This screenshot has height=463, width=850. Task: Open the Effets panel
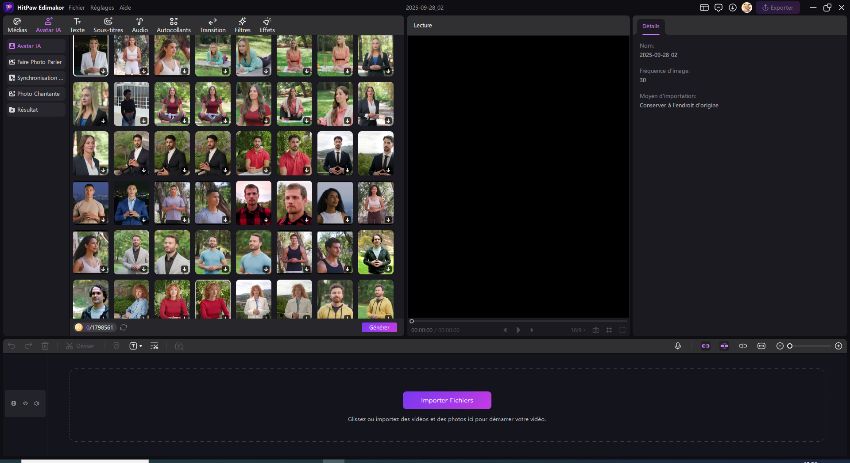[267, 25]
